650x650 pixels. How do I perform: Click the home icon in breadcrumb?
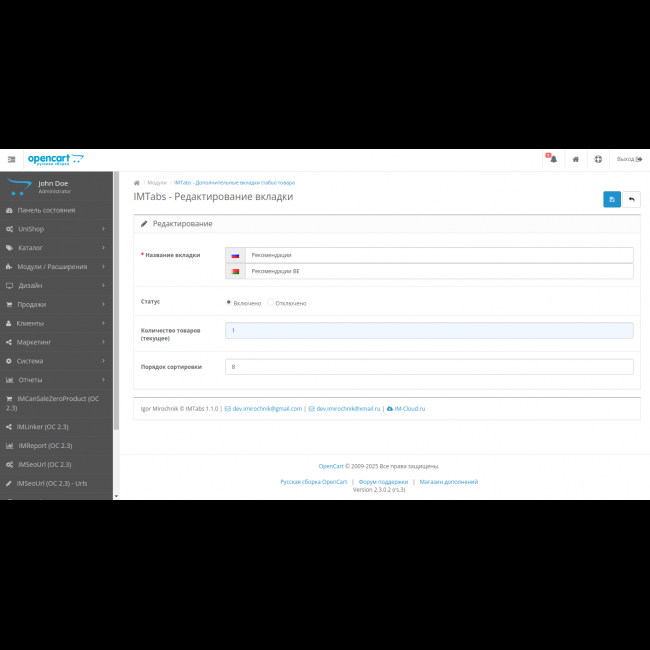coord(137,183)
